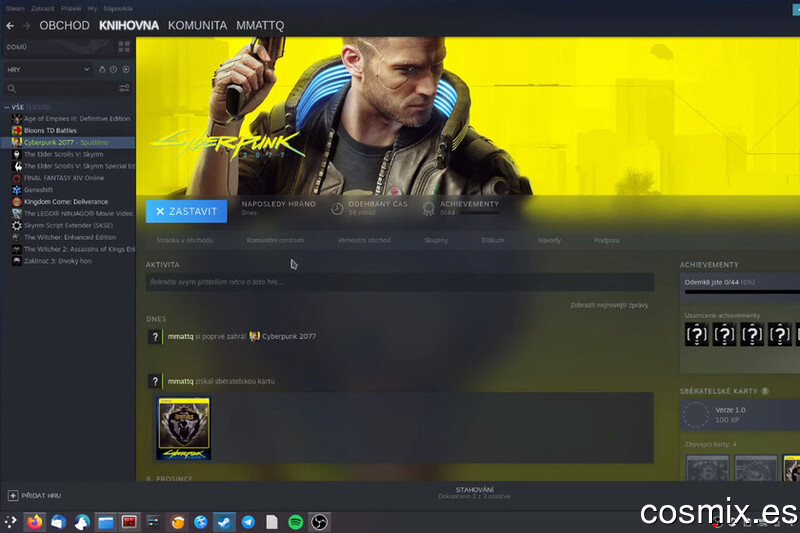Open the collections grid view icon

pyautogui.click(x=124, y=47)
